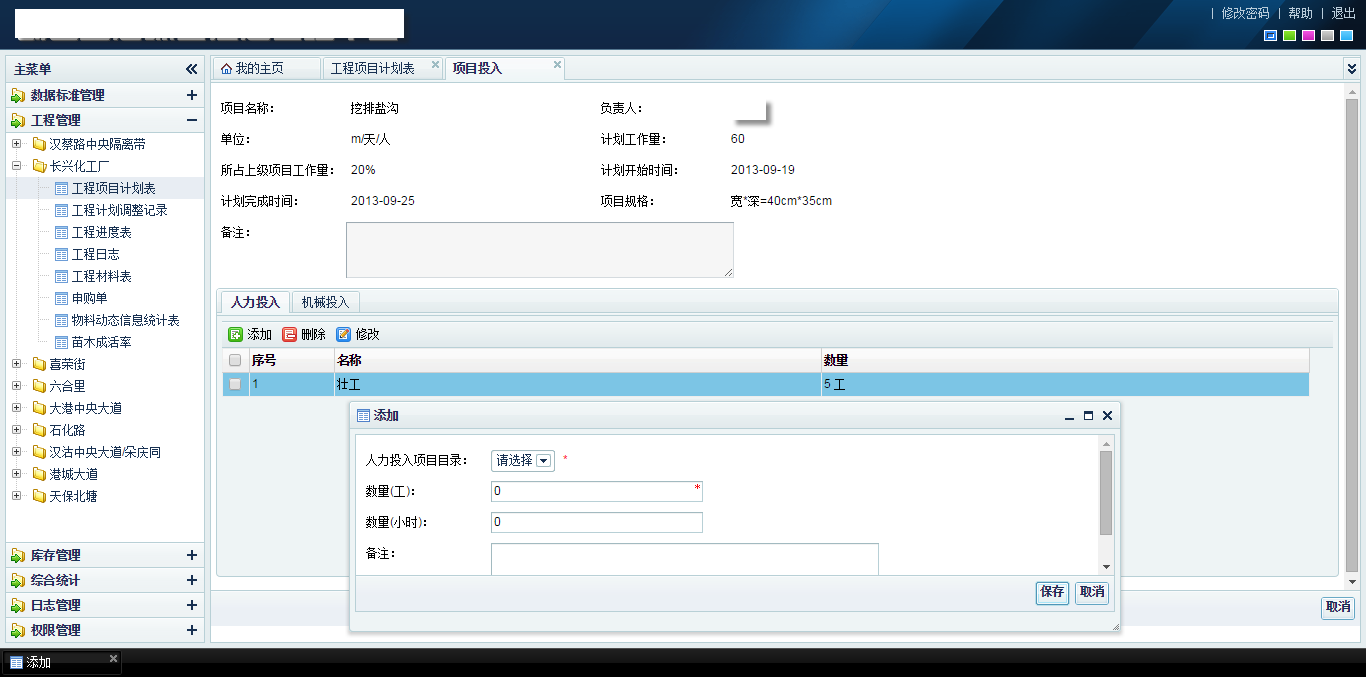1366x677 pixels.
Task: Close the 工程项目计划表 tab
Action: click(x=435, y=65)
